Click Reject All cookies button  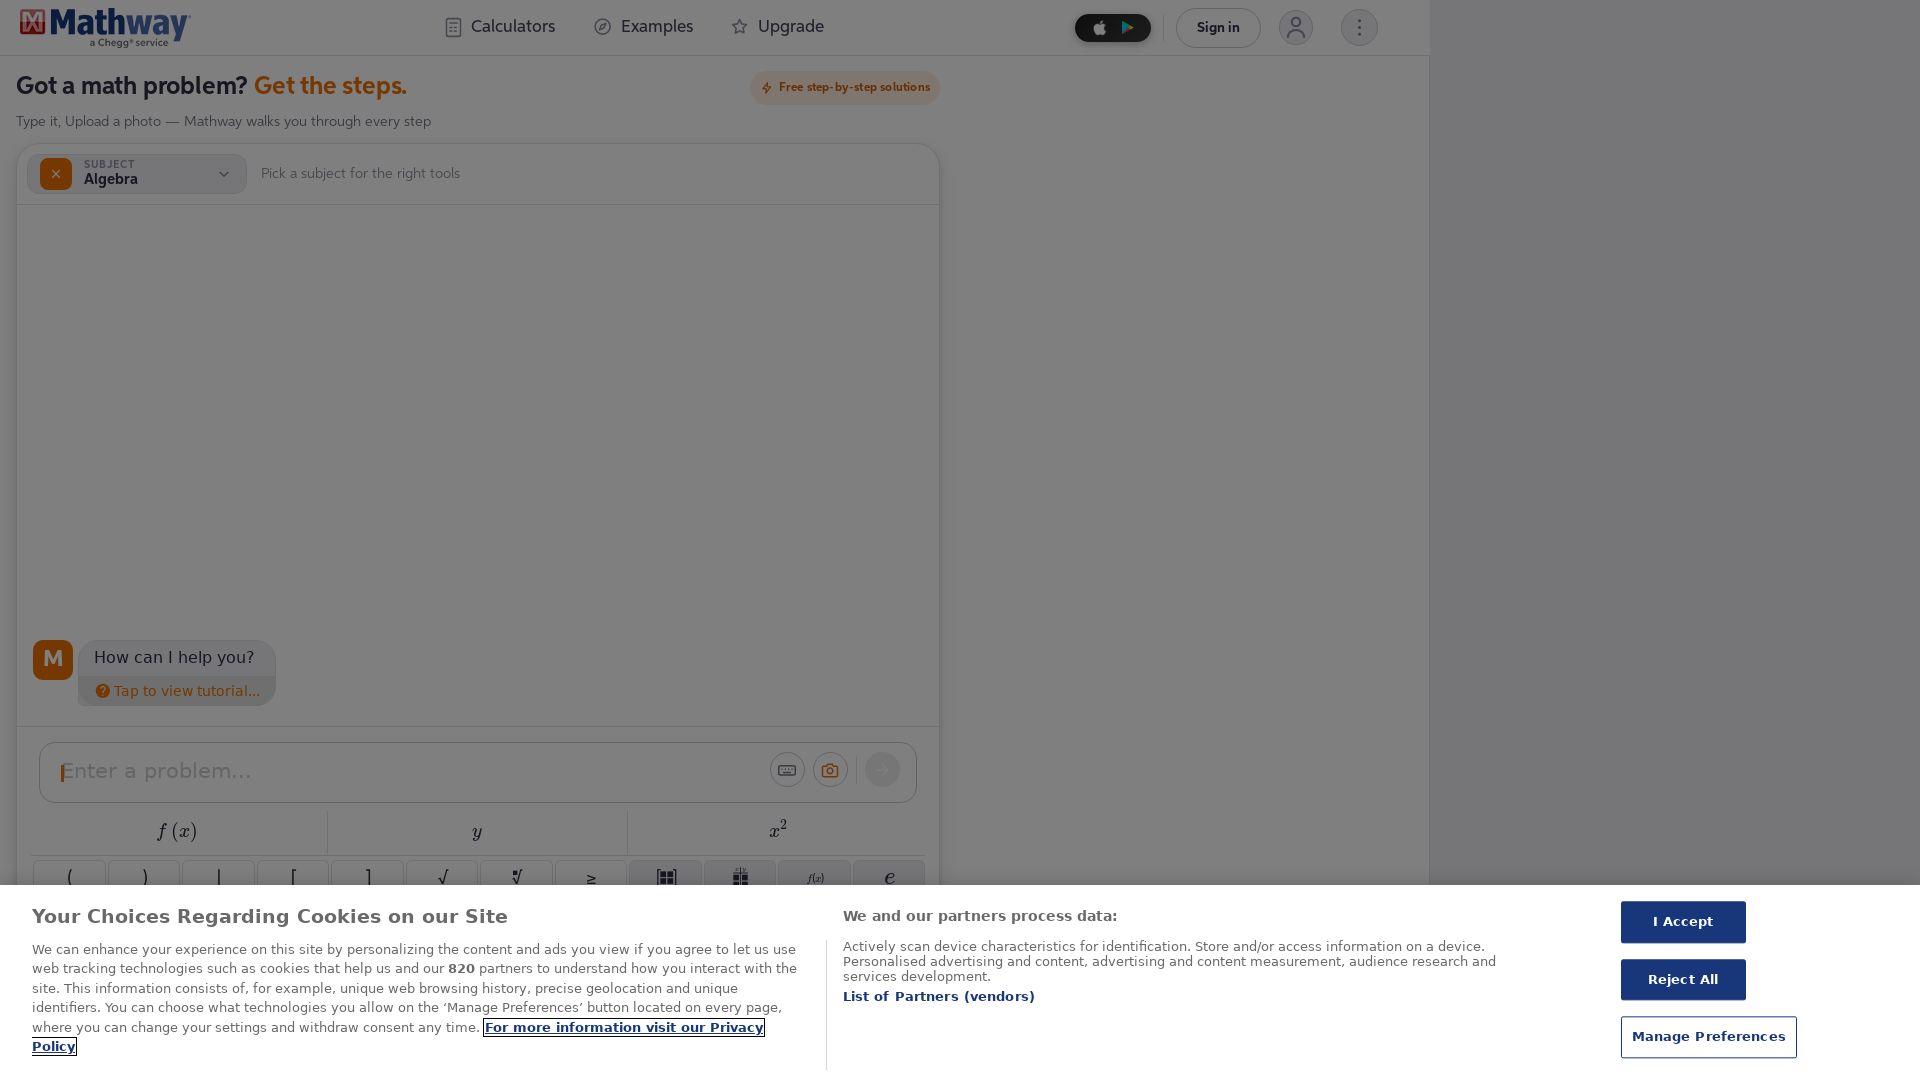click(1683, 980)
